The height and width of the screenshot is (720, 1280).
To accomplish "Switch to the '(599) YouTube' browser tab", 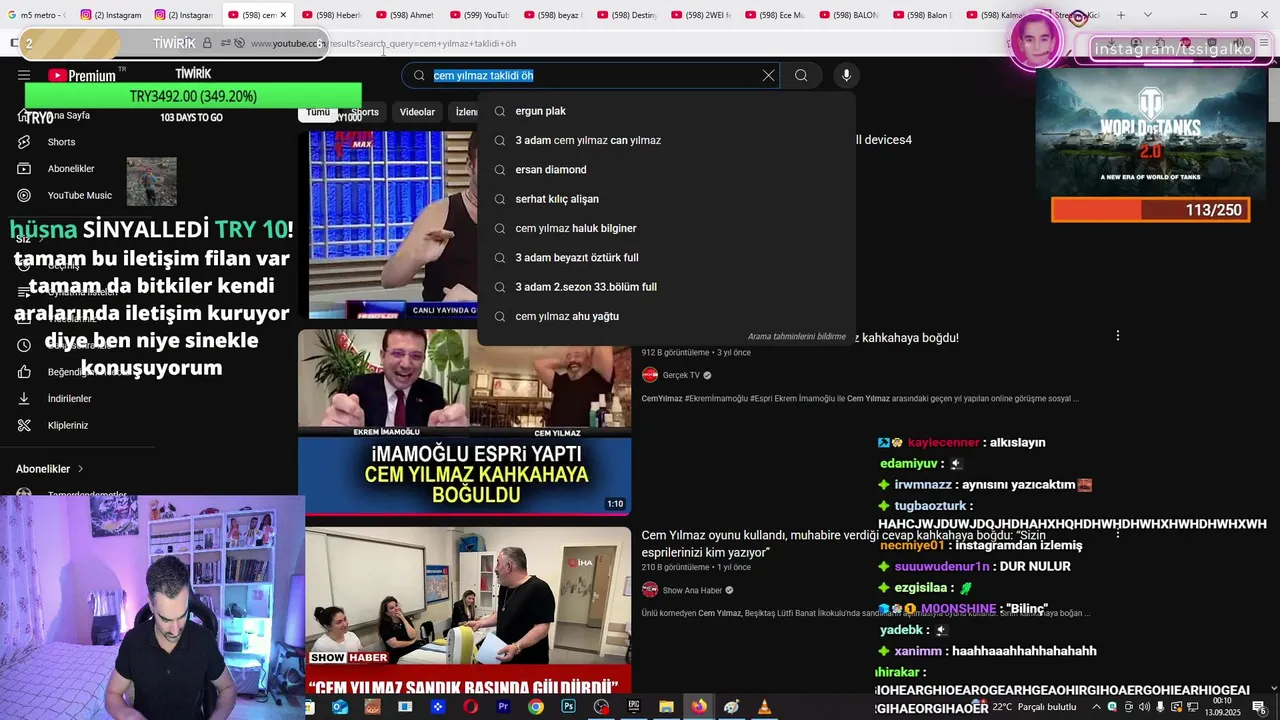I will point(480,15).
